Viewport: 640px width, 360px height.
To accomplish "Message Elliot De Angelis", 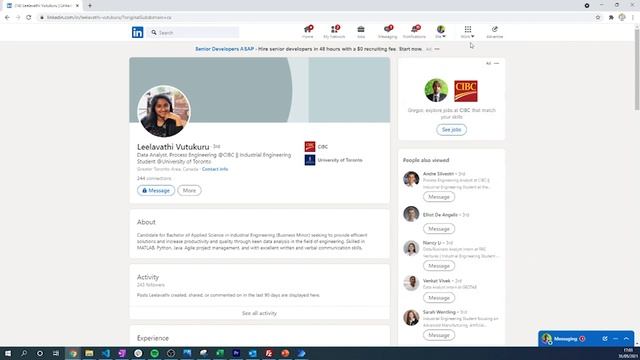I will (x=439, y=229).
